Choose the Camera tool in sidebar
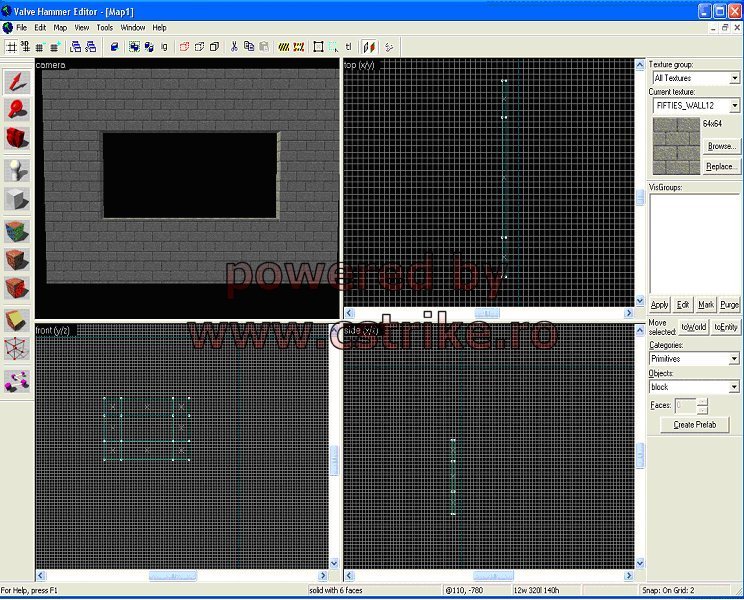744x600 pixels. [x=17, y=137]
